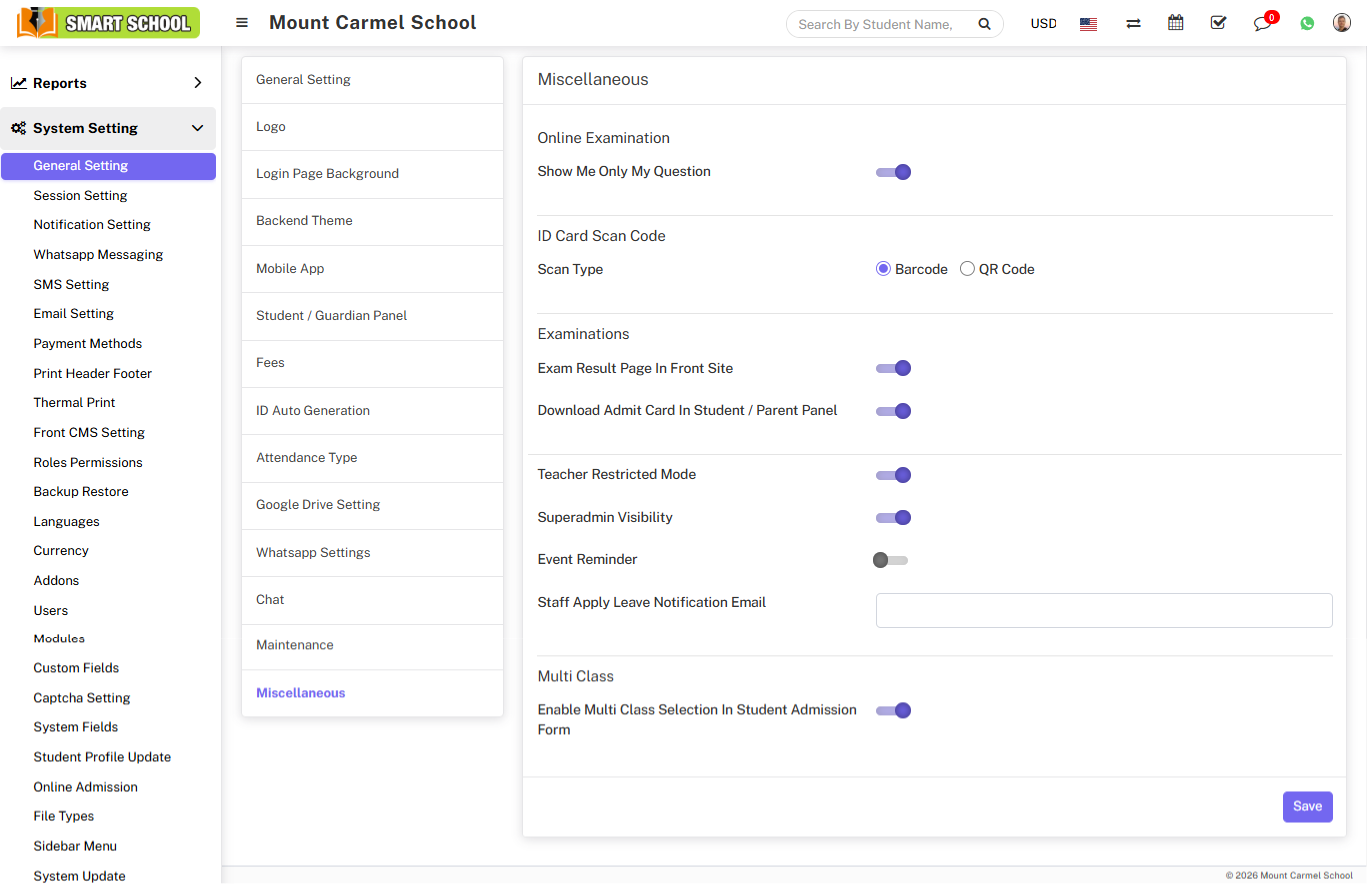The image size is (1367, 885).
Task: Open the calendar icon in header
Action: (1176, 23)
